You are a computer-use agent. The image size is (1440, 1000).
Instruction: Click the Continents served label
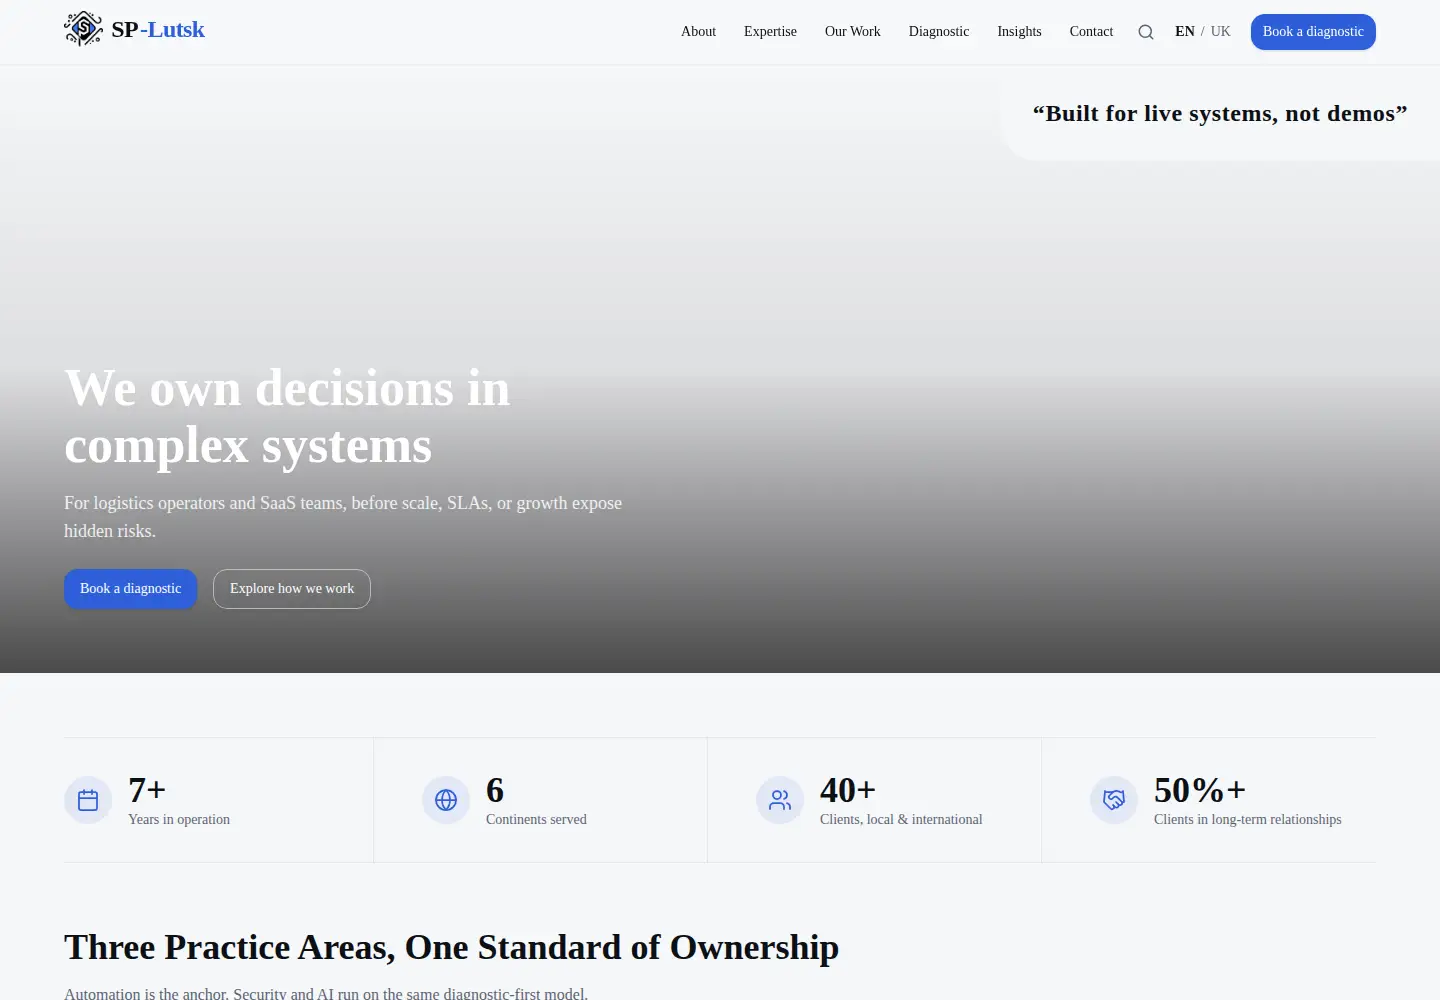536,820
